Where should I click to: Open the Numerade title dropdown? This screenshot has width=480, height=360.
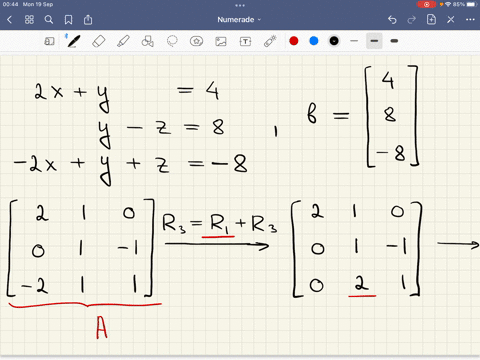click(x=239, y=20)
